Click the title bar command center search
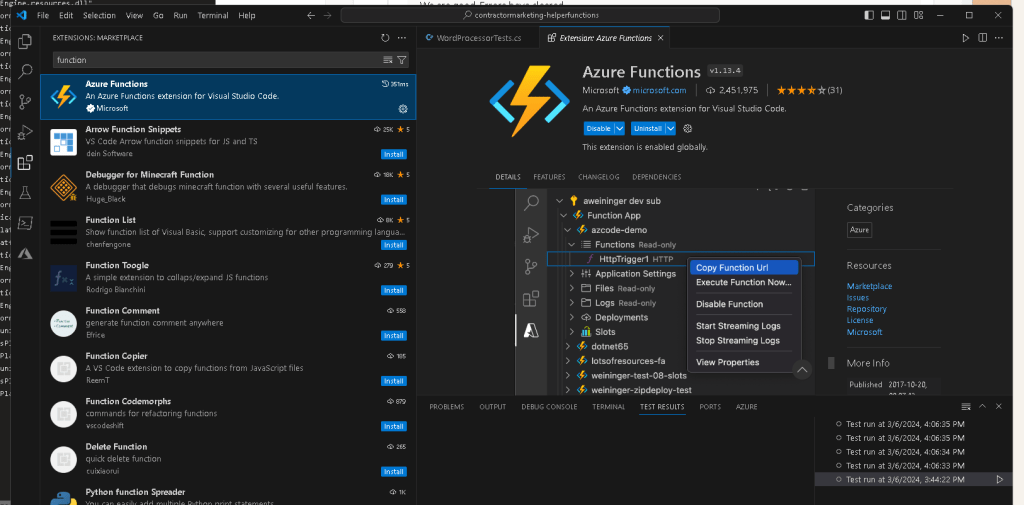The height and width of the screenshot is (505, 1024). [530, 15]
